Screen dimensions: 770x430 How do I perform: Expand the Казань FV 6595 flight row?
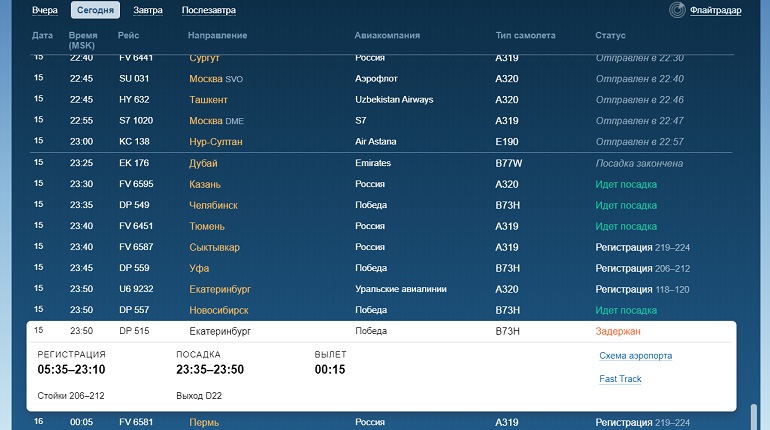[x=381, y=184]
